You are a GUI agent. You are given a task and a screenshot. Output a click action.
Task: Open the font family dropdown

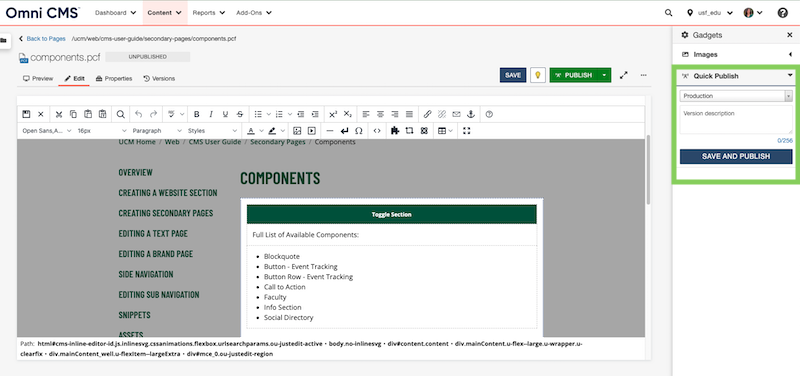click(x=47, y=131)
